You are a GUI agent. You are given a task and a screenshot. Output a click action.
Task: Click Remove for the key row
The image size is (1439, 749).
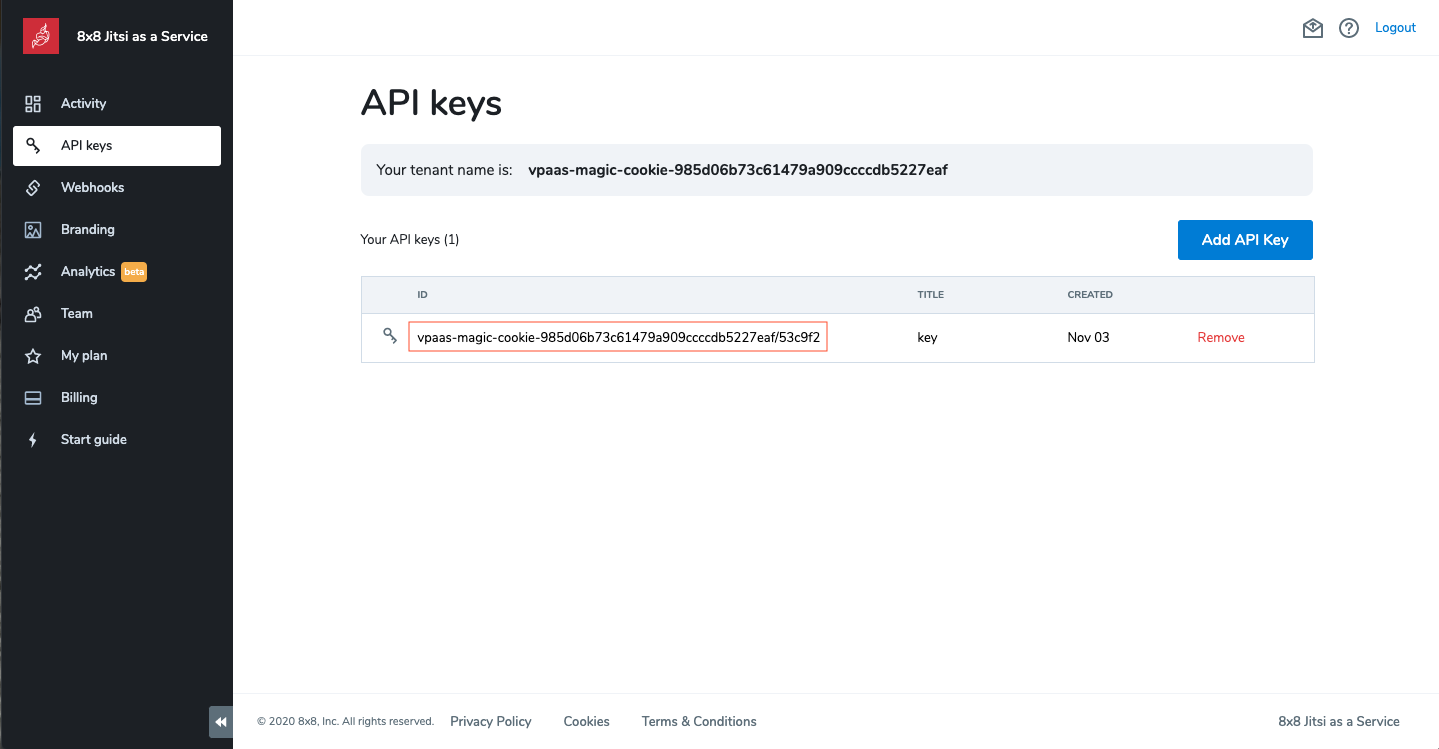click(1221, 338)
